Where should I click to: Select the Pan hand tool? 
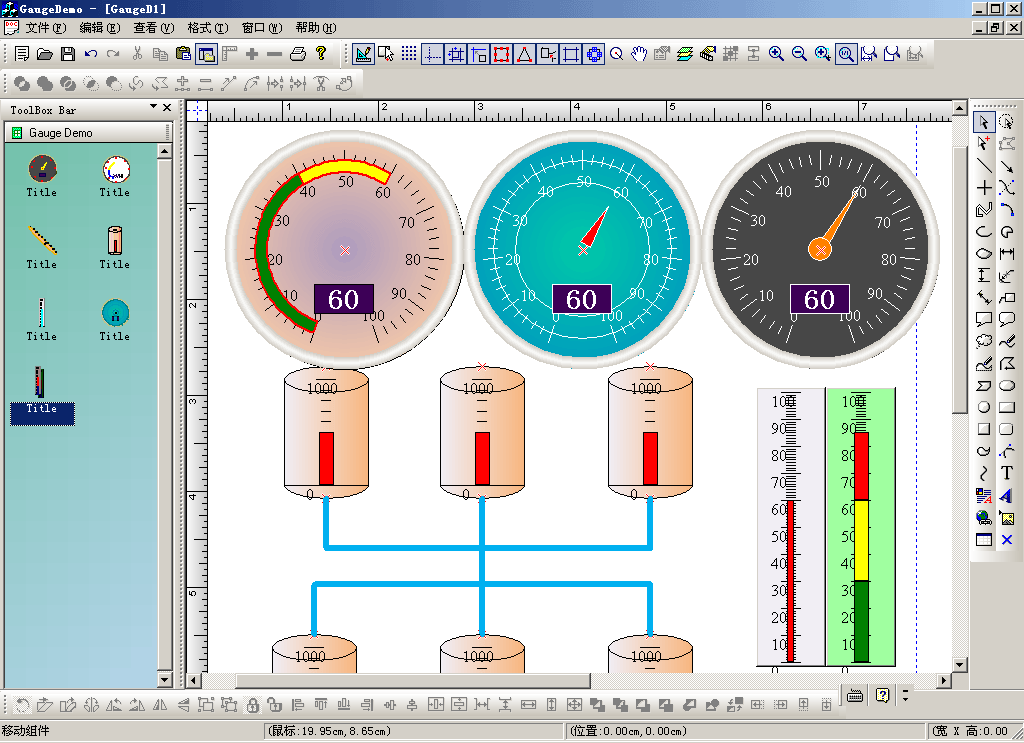639,54
